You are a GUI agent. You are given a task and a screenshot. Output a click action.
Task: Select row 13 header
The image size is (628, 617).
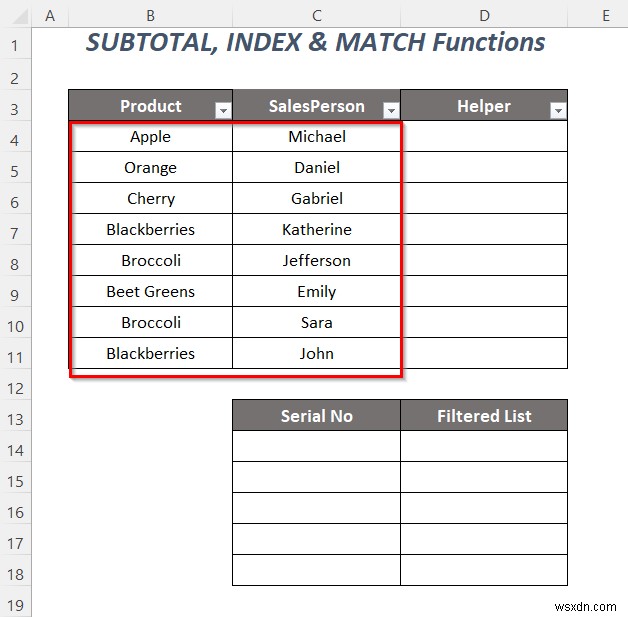pos(15,416)
